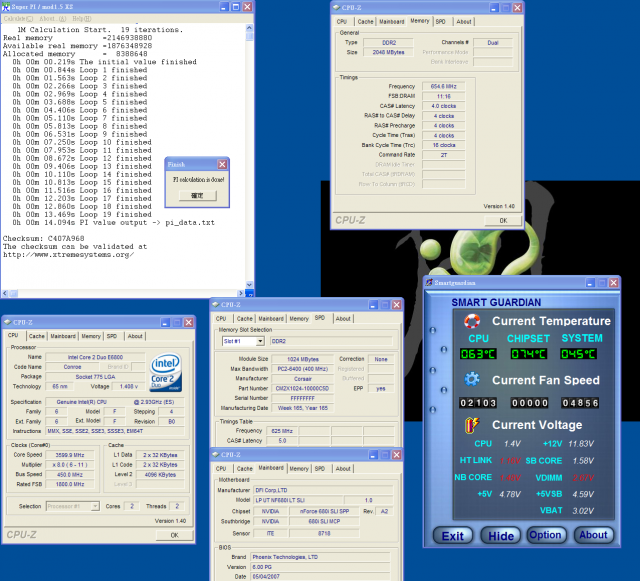Click Super PI horizontal scrollbar left arrow
This screenshot has width=640, height=581.
[5, 293]
